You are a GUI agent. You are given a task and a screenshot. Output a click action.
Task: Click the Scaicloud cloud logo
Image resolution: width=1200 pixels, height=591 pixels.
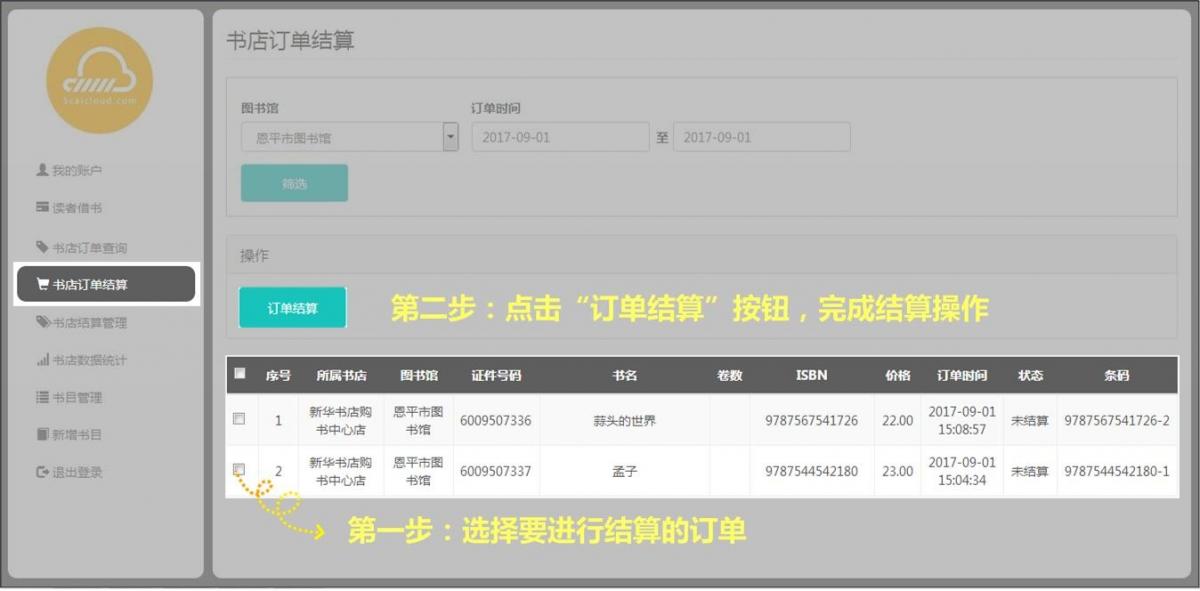(99, 80)
